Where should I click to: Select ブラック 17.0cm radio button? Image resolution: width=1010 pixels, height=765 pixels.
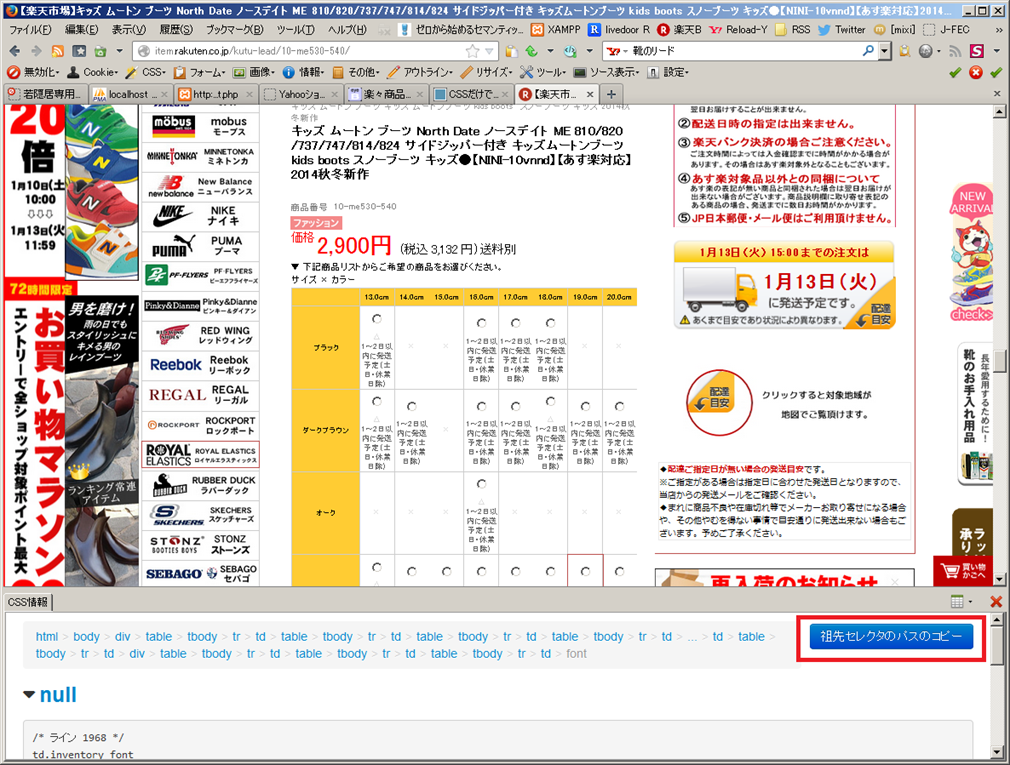point(515,323)
